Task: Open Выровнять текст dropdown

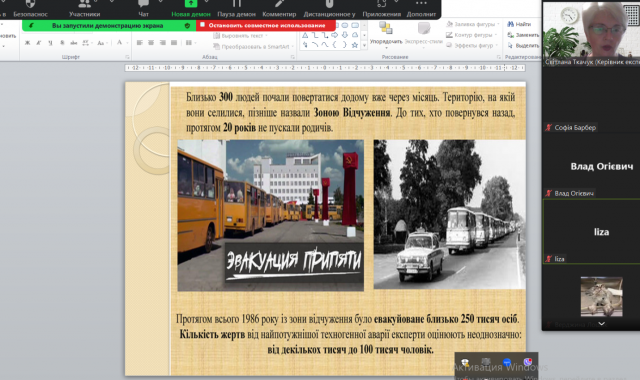Action: [240, 36]
